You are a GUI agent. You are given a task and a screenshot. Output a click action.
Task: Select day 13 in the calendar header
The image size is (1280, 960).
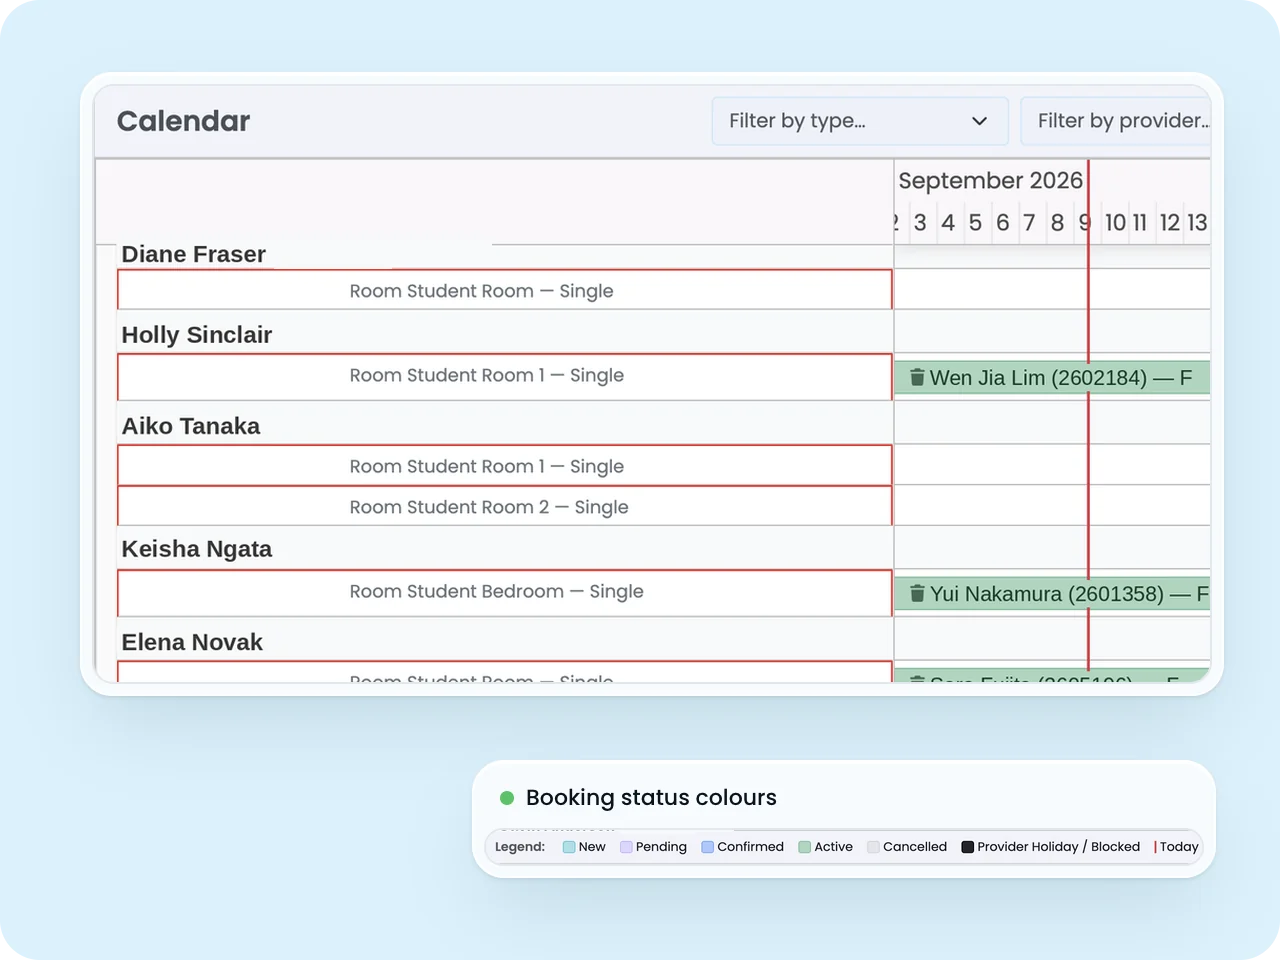[1197, 222]
